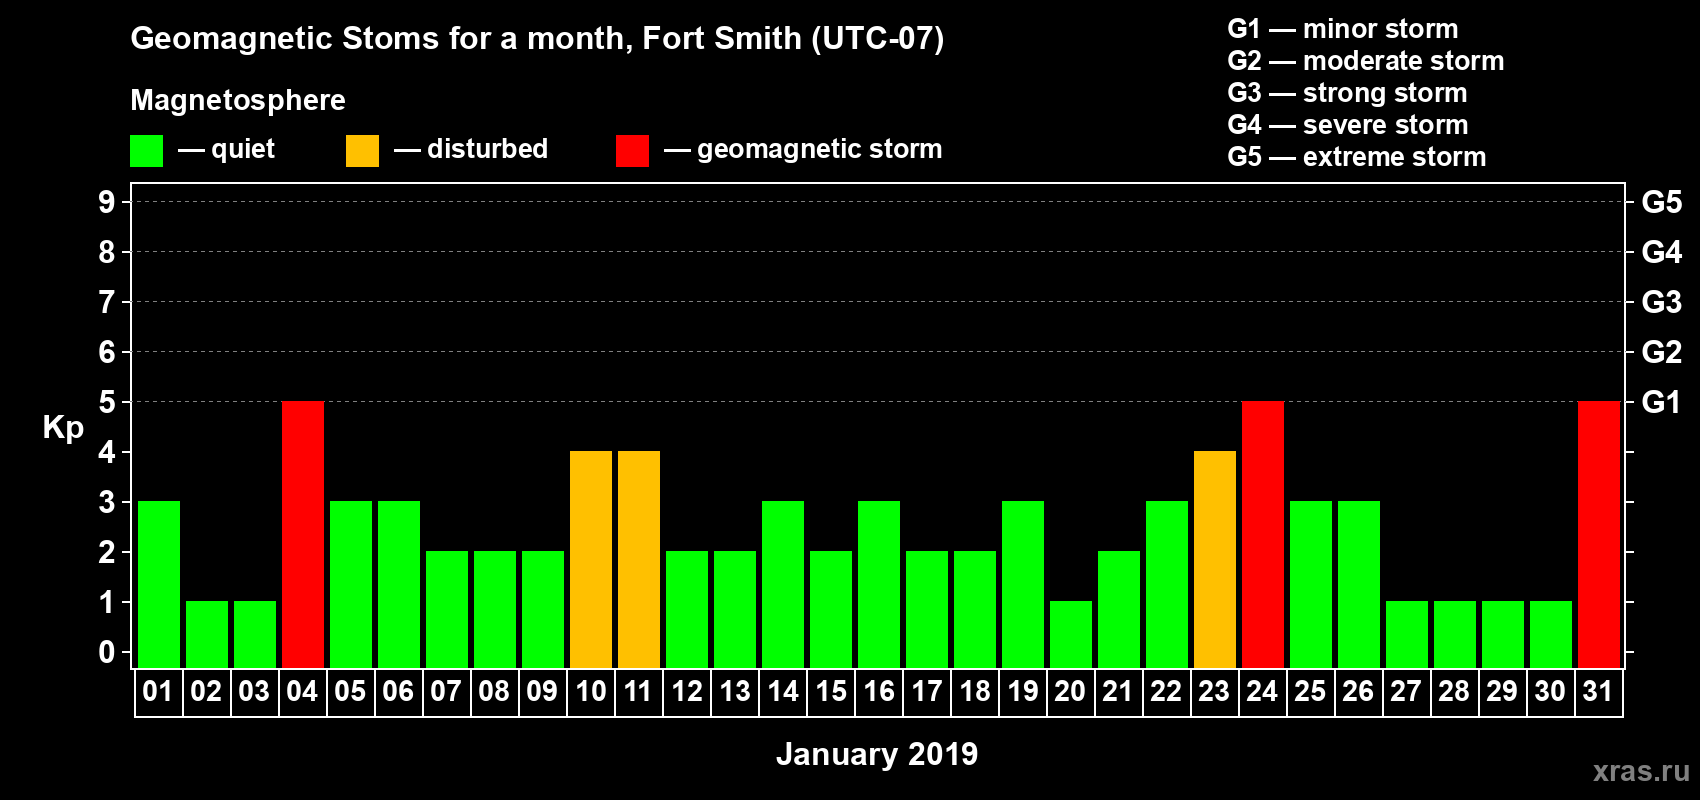The image size is (1700, 800).
Task: Click day label 15 on the axis
Action: coord(831,691)
